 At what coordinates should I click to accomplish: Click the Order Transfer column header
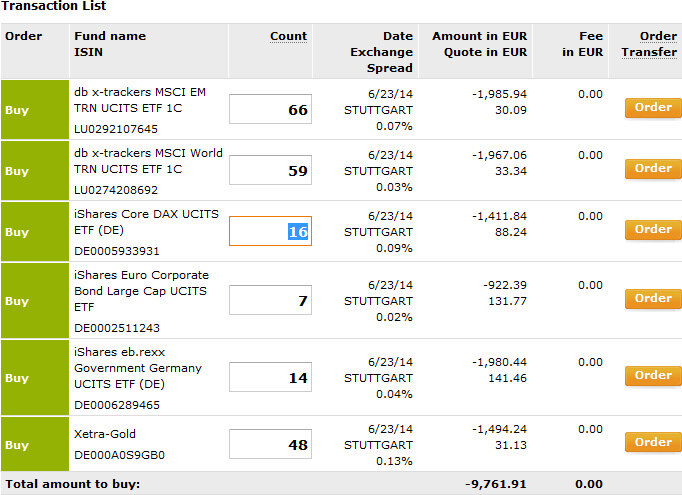[656, 44]
